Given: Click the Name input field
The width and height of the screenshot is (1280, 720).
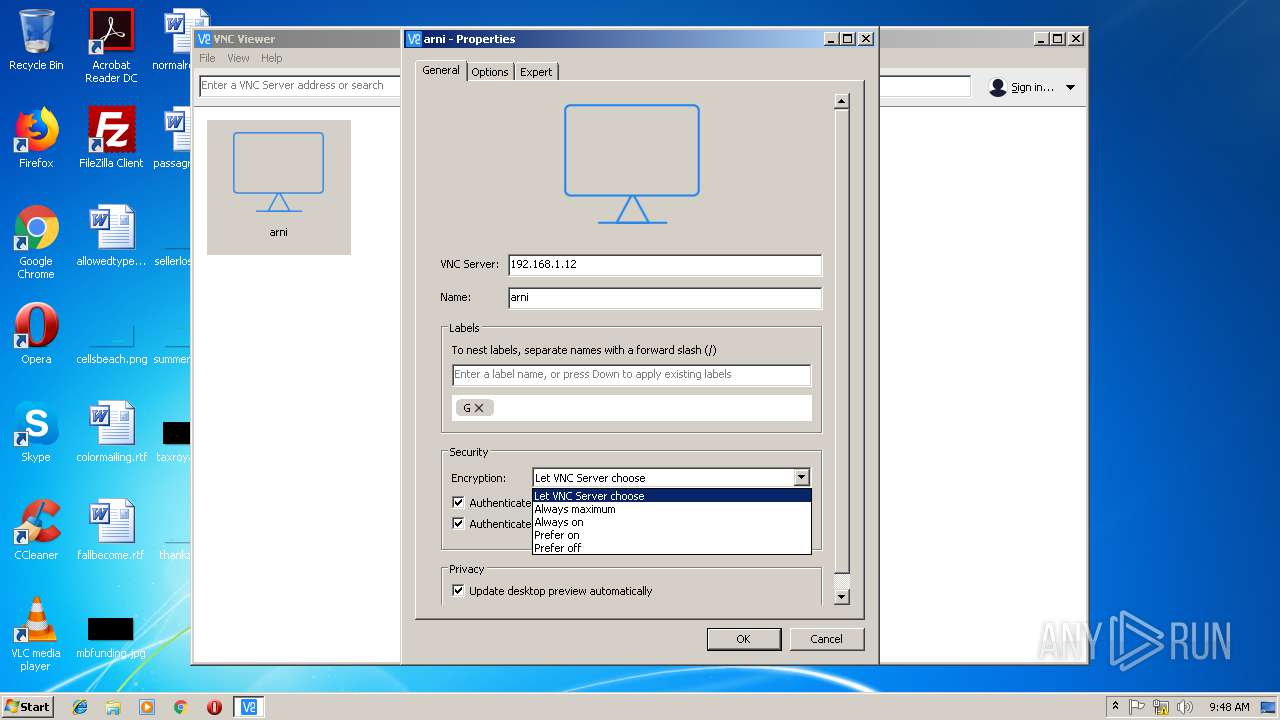Looking at the screenshot, I should click(664, 298).
